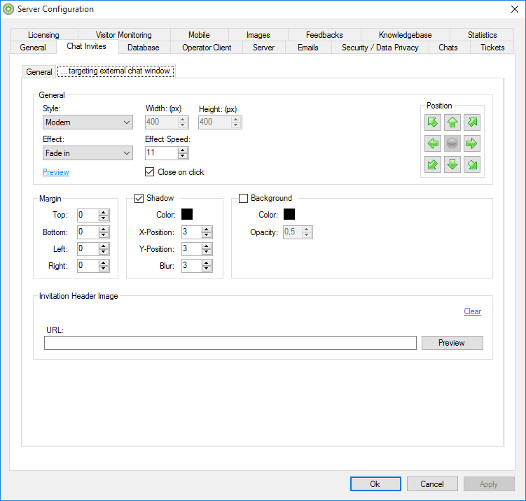Open the Visitor Monitoring tab
The height and width of the screenshot is (501, 526).
pyautogui.click(x=124, y=35)
